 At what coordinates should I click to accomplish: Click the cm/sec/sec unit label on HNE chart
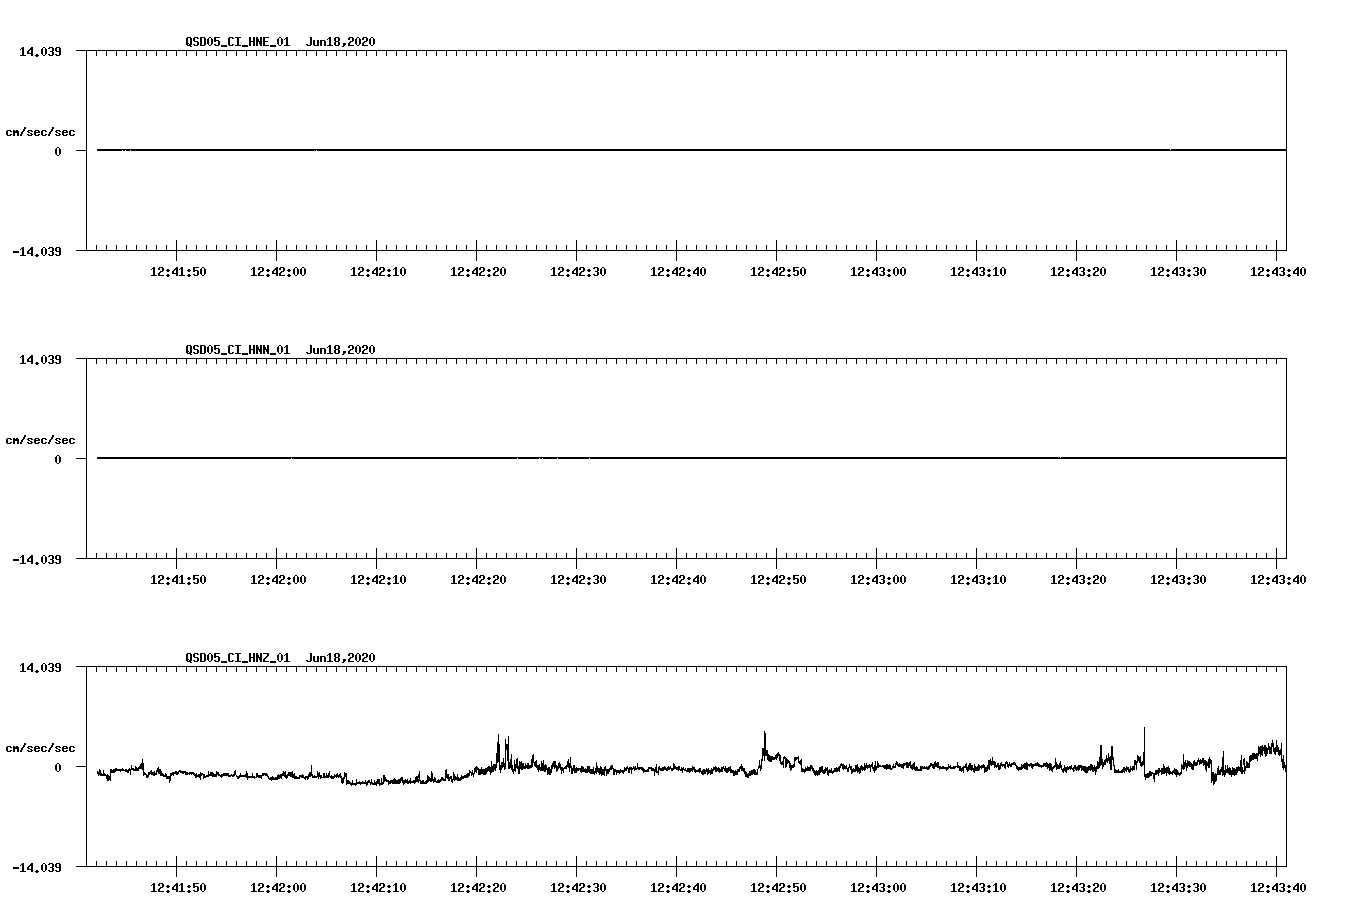coord(40,132)
